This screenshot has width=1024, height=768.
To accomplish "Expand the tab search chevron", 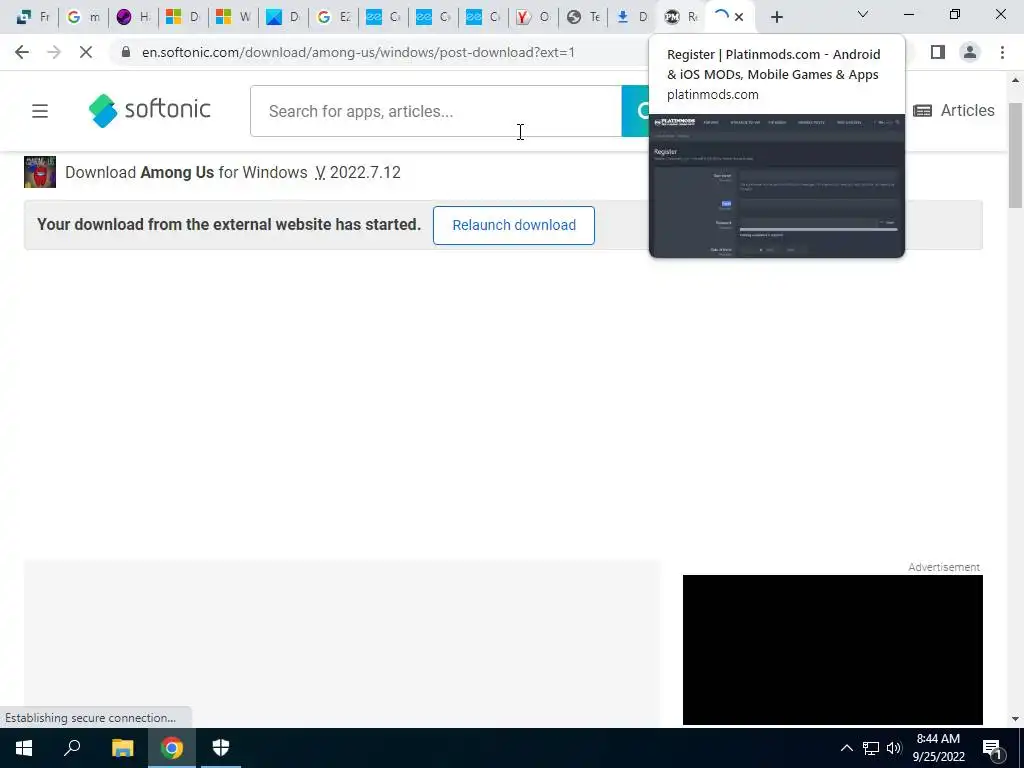I will tap(863, 14).
